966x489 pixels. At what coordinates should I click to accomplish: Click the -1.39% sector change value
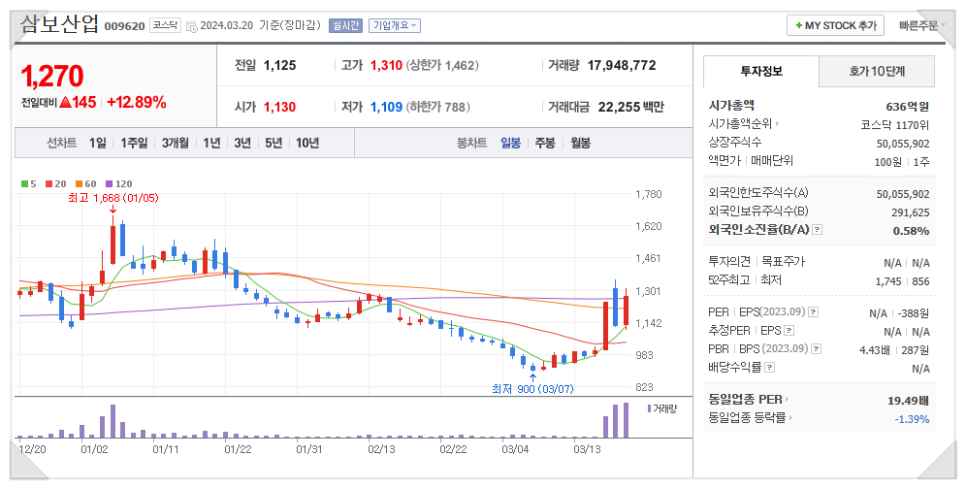(x=912, y=419)
